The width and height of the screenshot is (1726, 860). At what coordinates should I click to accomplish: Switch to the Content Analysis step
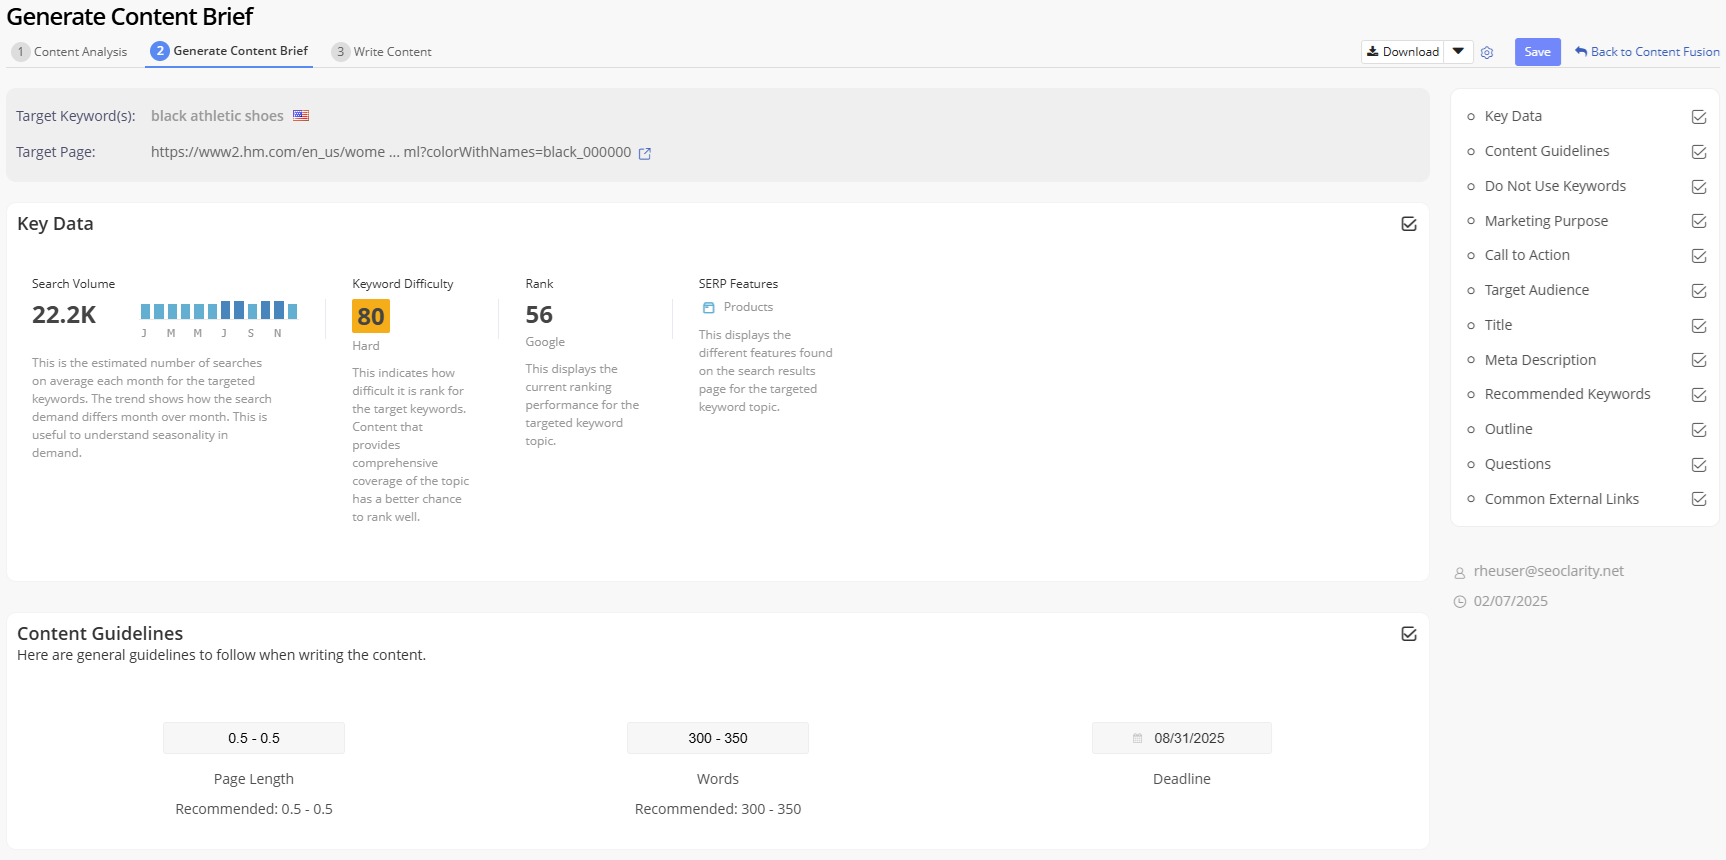[70, 52]
